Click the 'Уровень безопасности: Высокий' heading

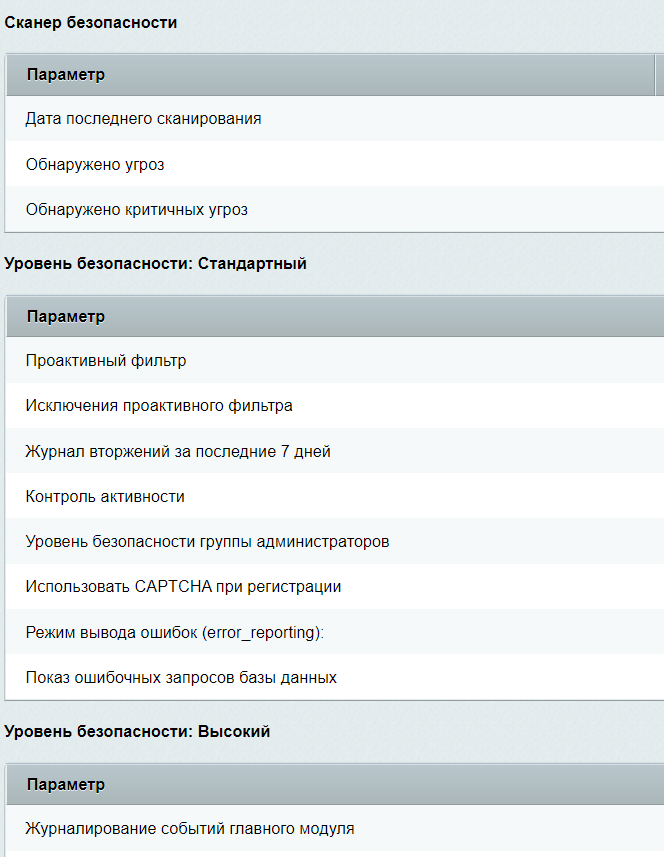pyautogui.click(x=137, y=731)
